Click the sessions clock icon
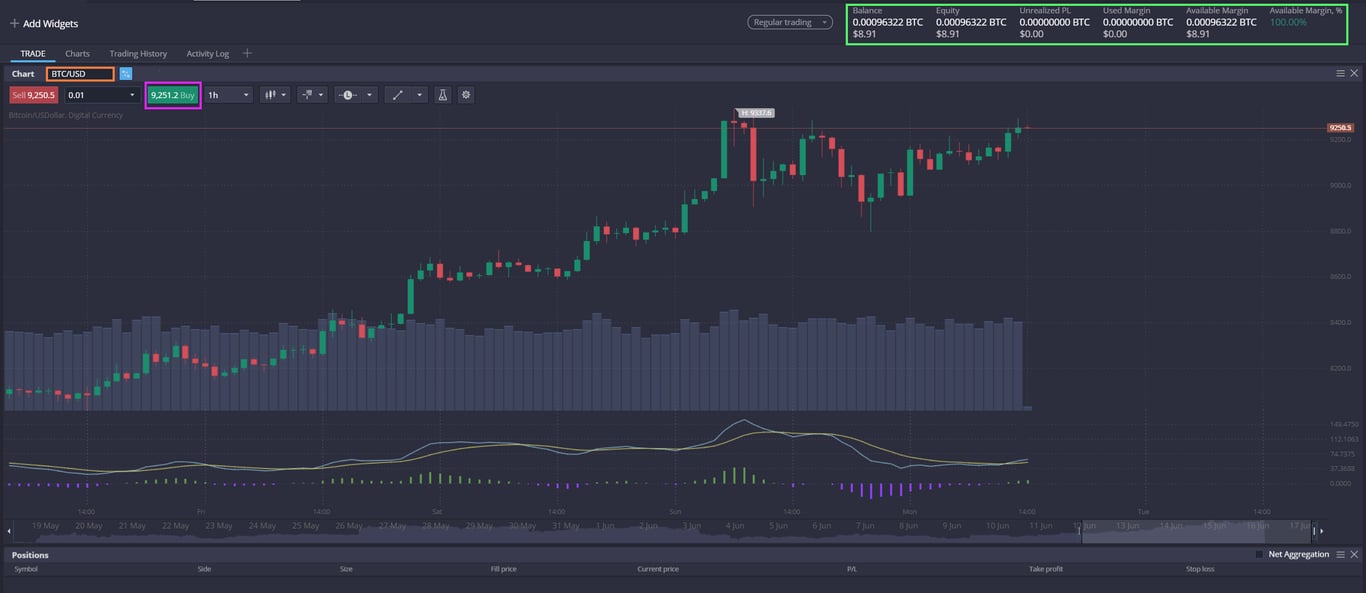 coord(350,94)
